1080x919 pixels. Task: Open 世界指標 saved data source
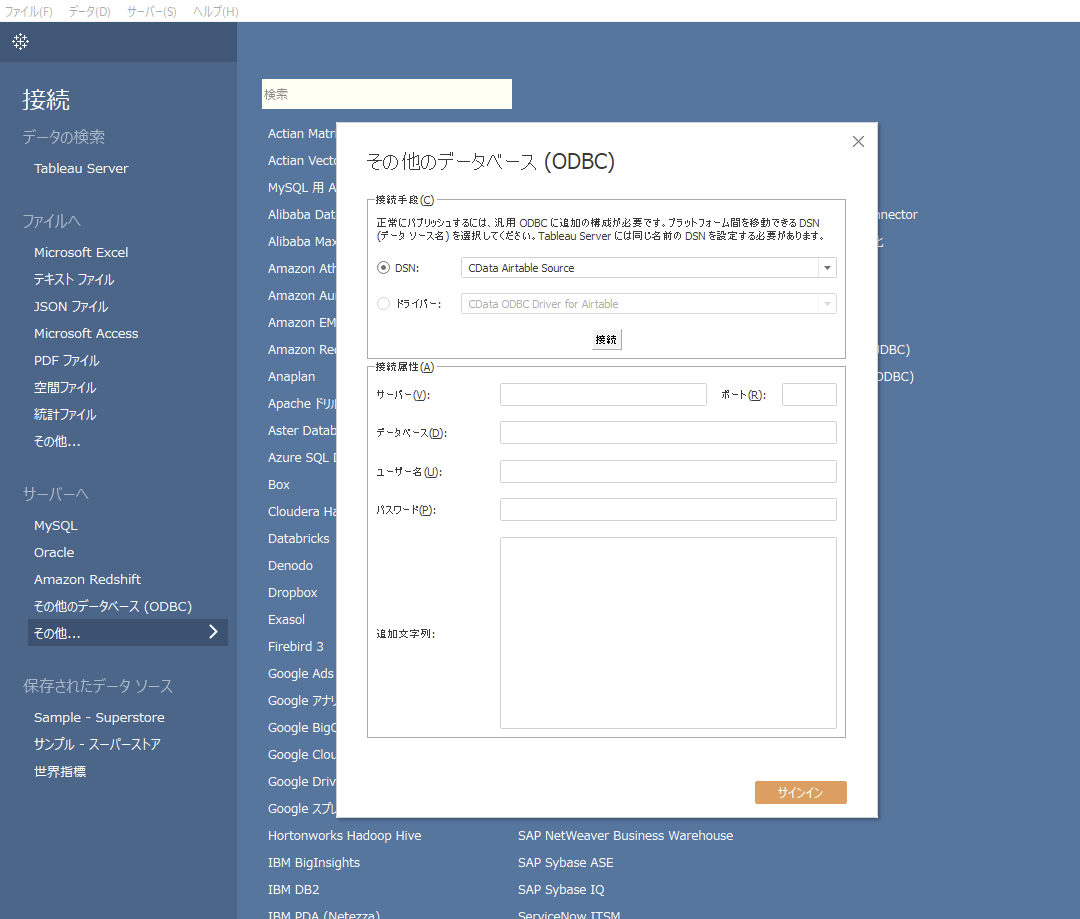point(60,772)
